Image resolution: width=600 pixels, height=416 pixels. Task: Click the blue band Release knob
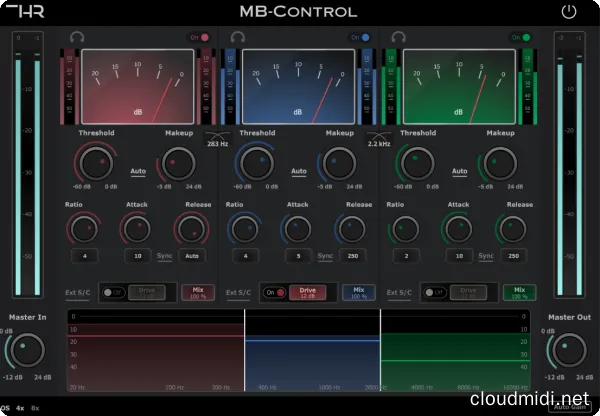(352, 229)
